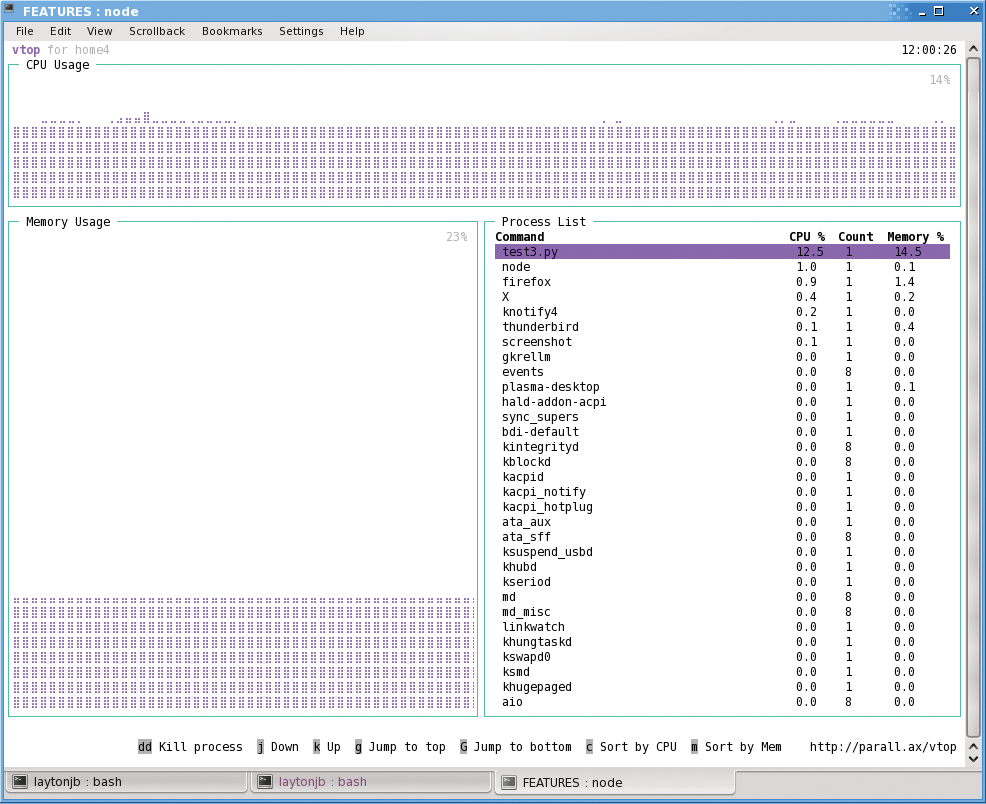Select the kseriod process row
Image resolution: width=986 pixels, height=804 pixels.
coord(722,582)
